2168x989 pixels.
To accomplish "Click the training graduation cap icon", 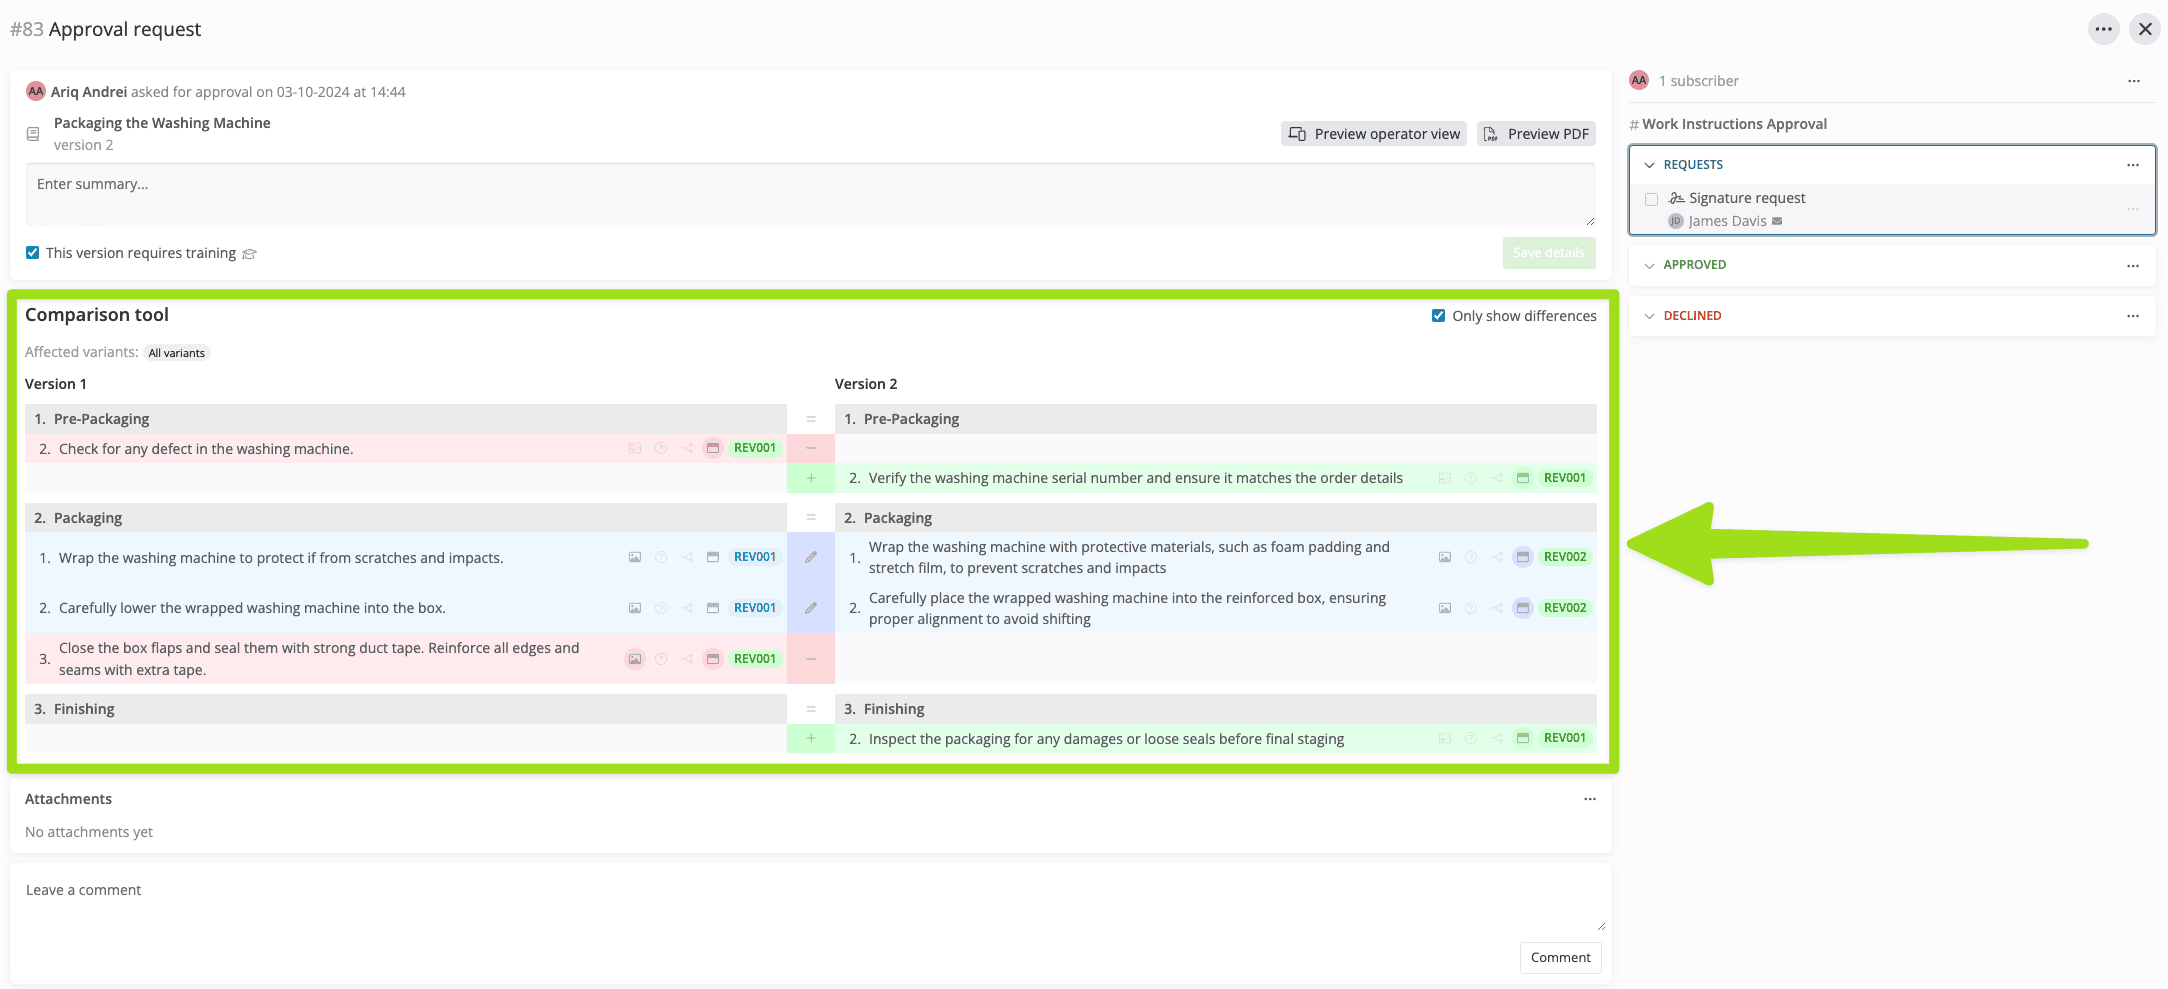I will pos(250,254).
